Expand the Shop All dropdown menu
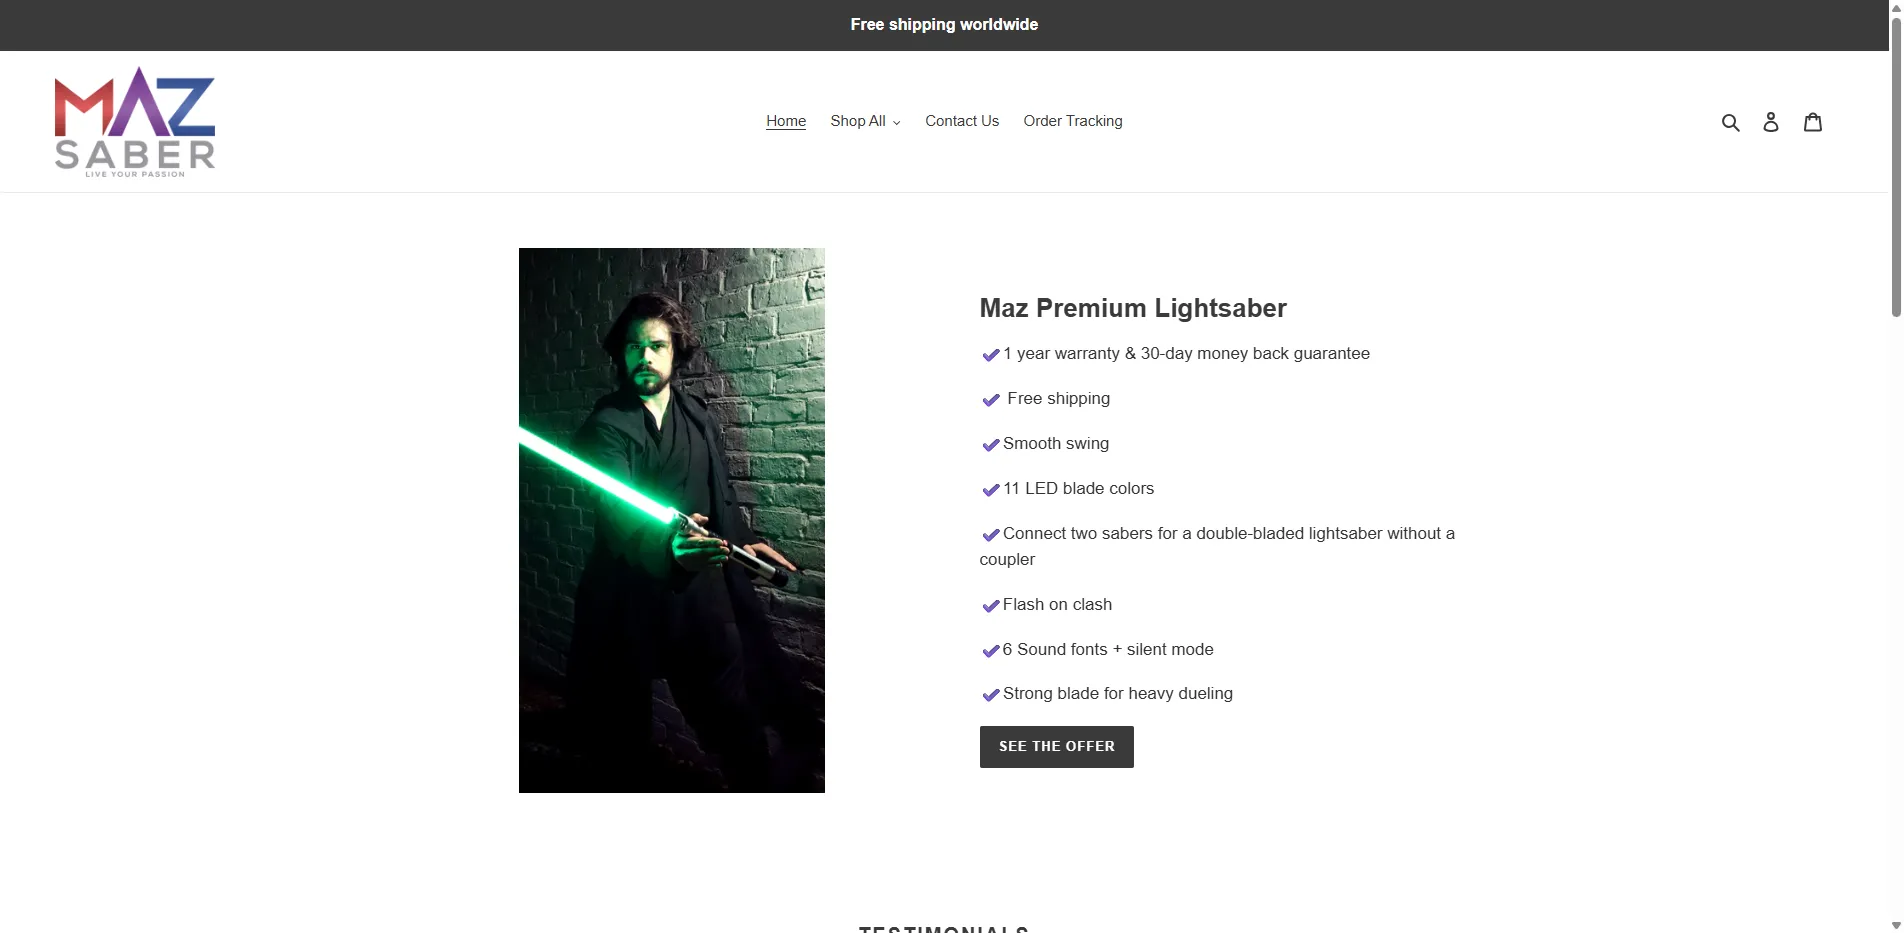Screen dimensions: 1904x933 (x=865, y=121)
